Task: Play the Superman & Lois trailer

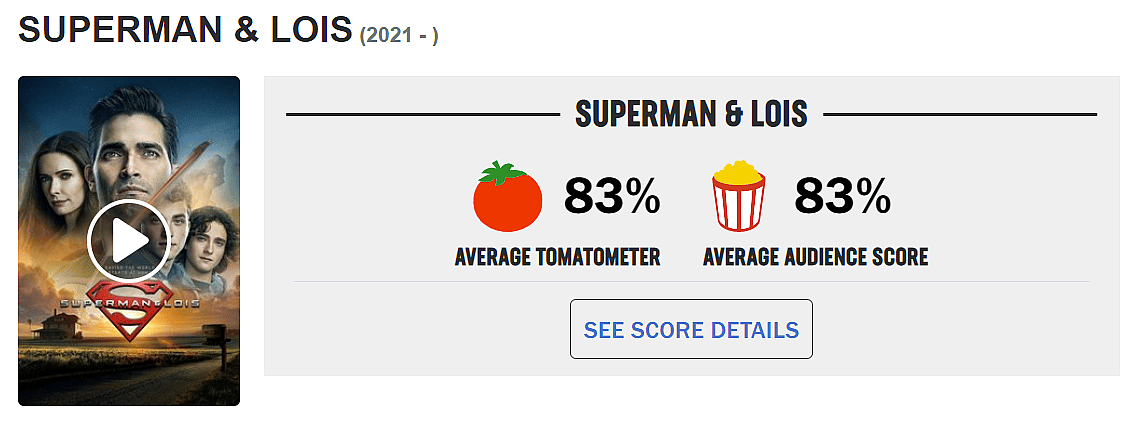Action: (128, 240)
